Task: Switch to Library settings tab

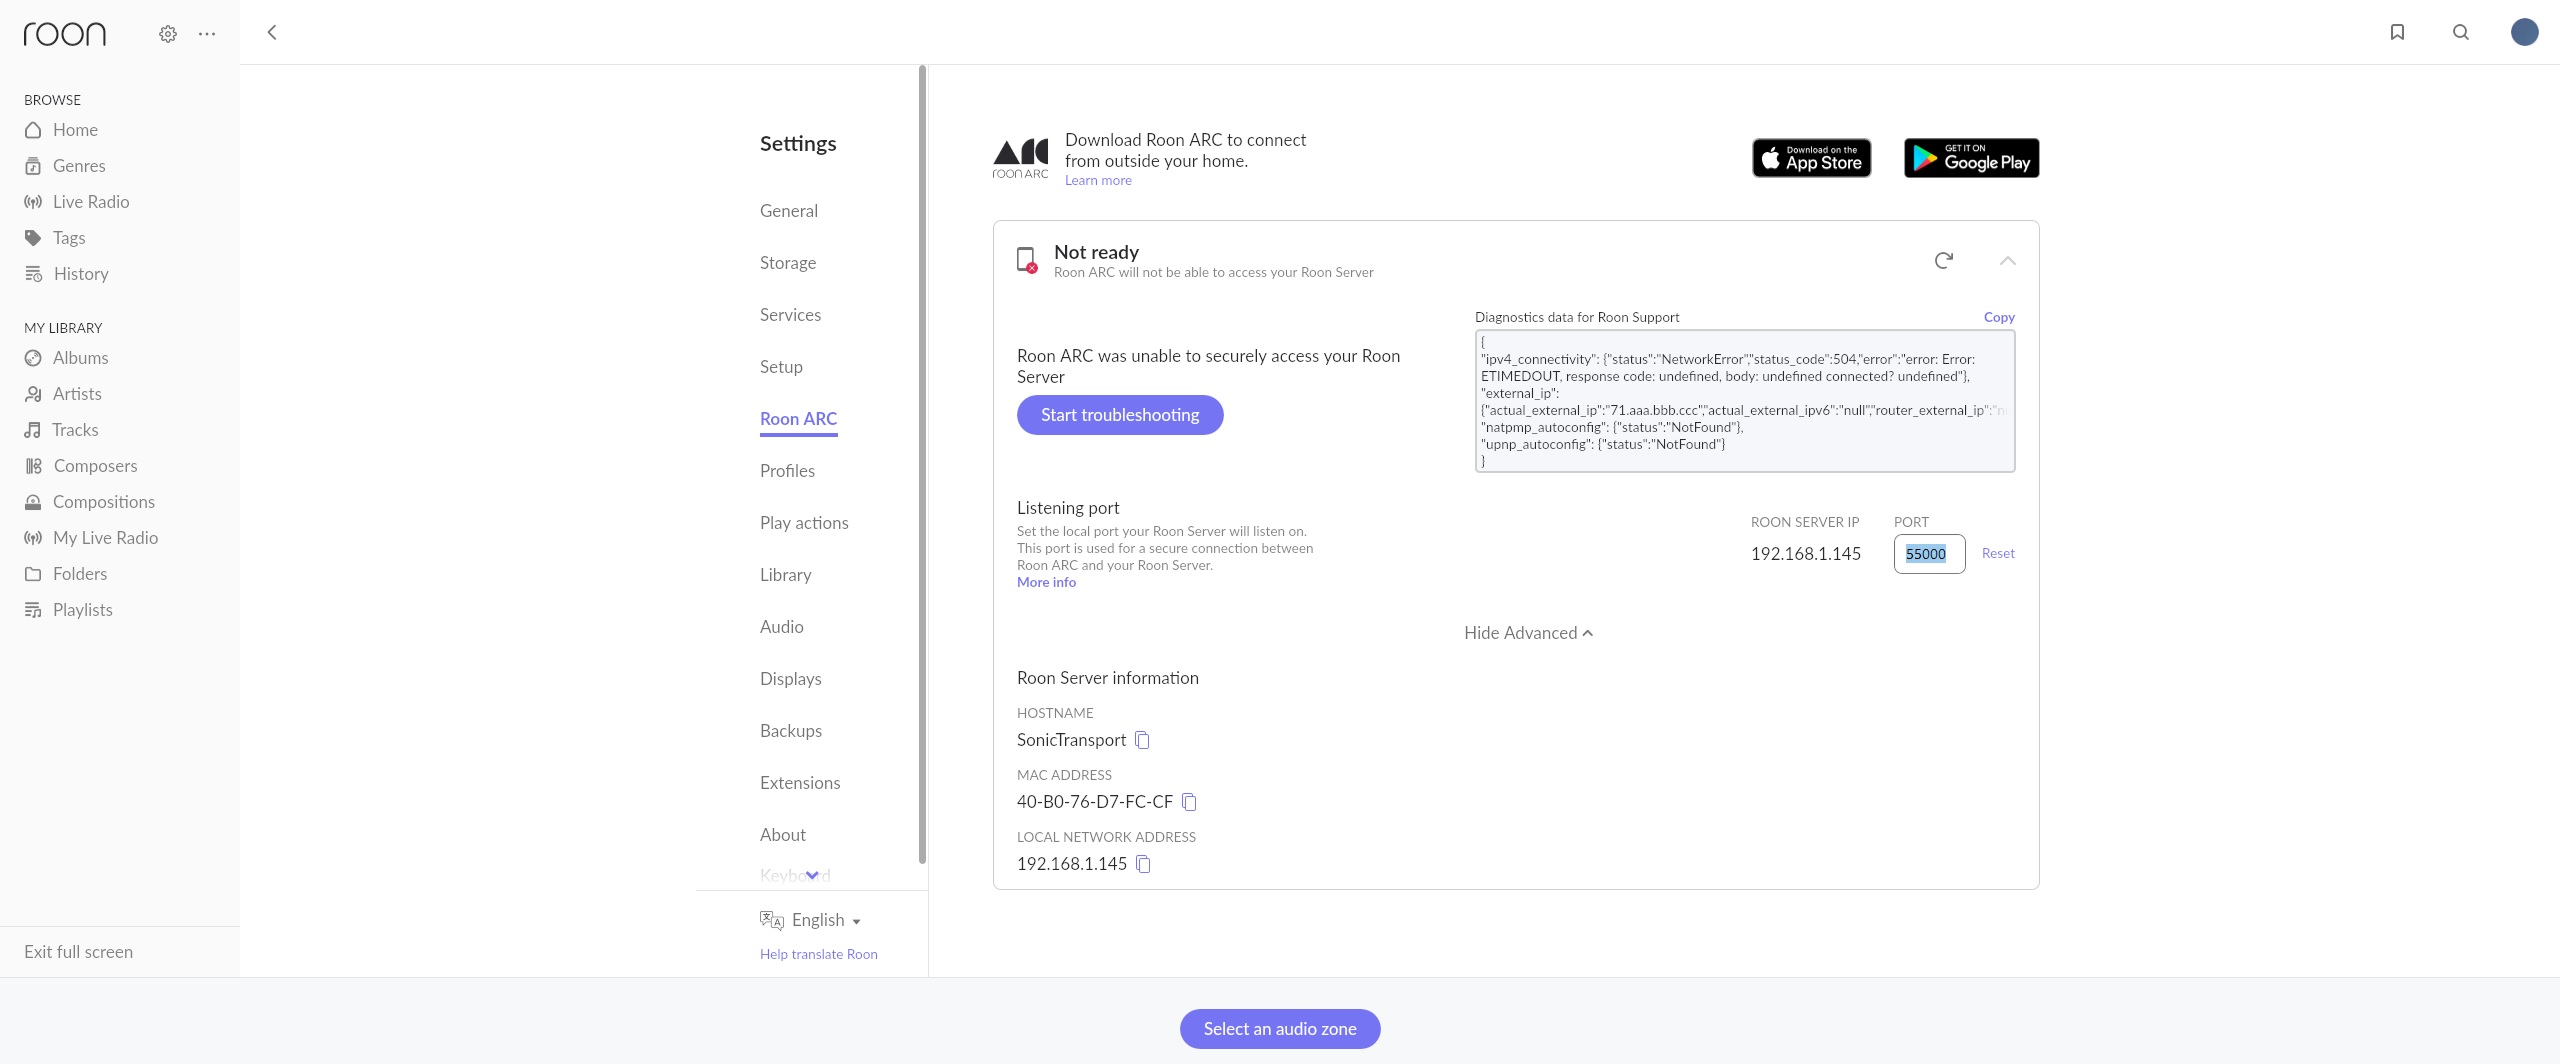Action: (x=786, y=575)
